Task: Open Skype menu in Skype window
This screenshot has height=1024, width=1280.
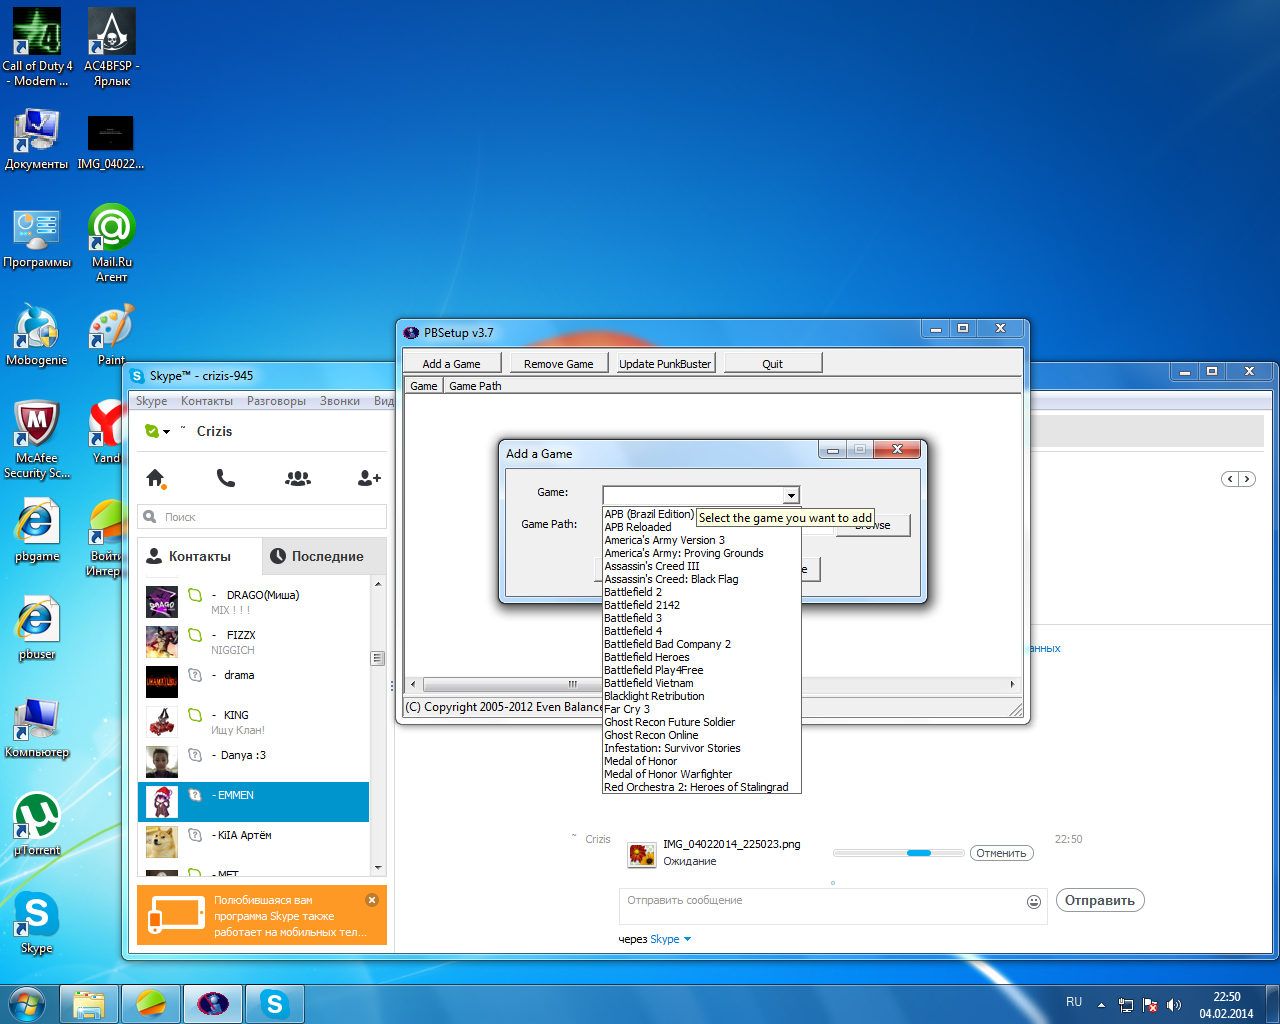Action: [x=152, y=401]
